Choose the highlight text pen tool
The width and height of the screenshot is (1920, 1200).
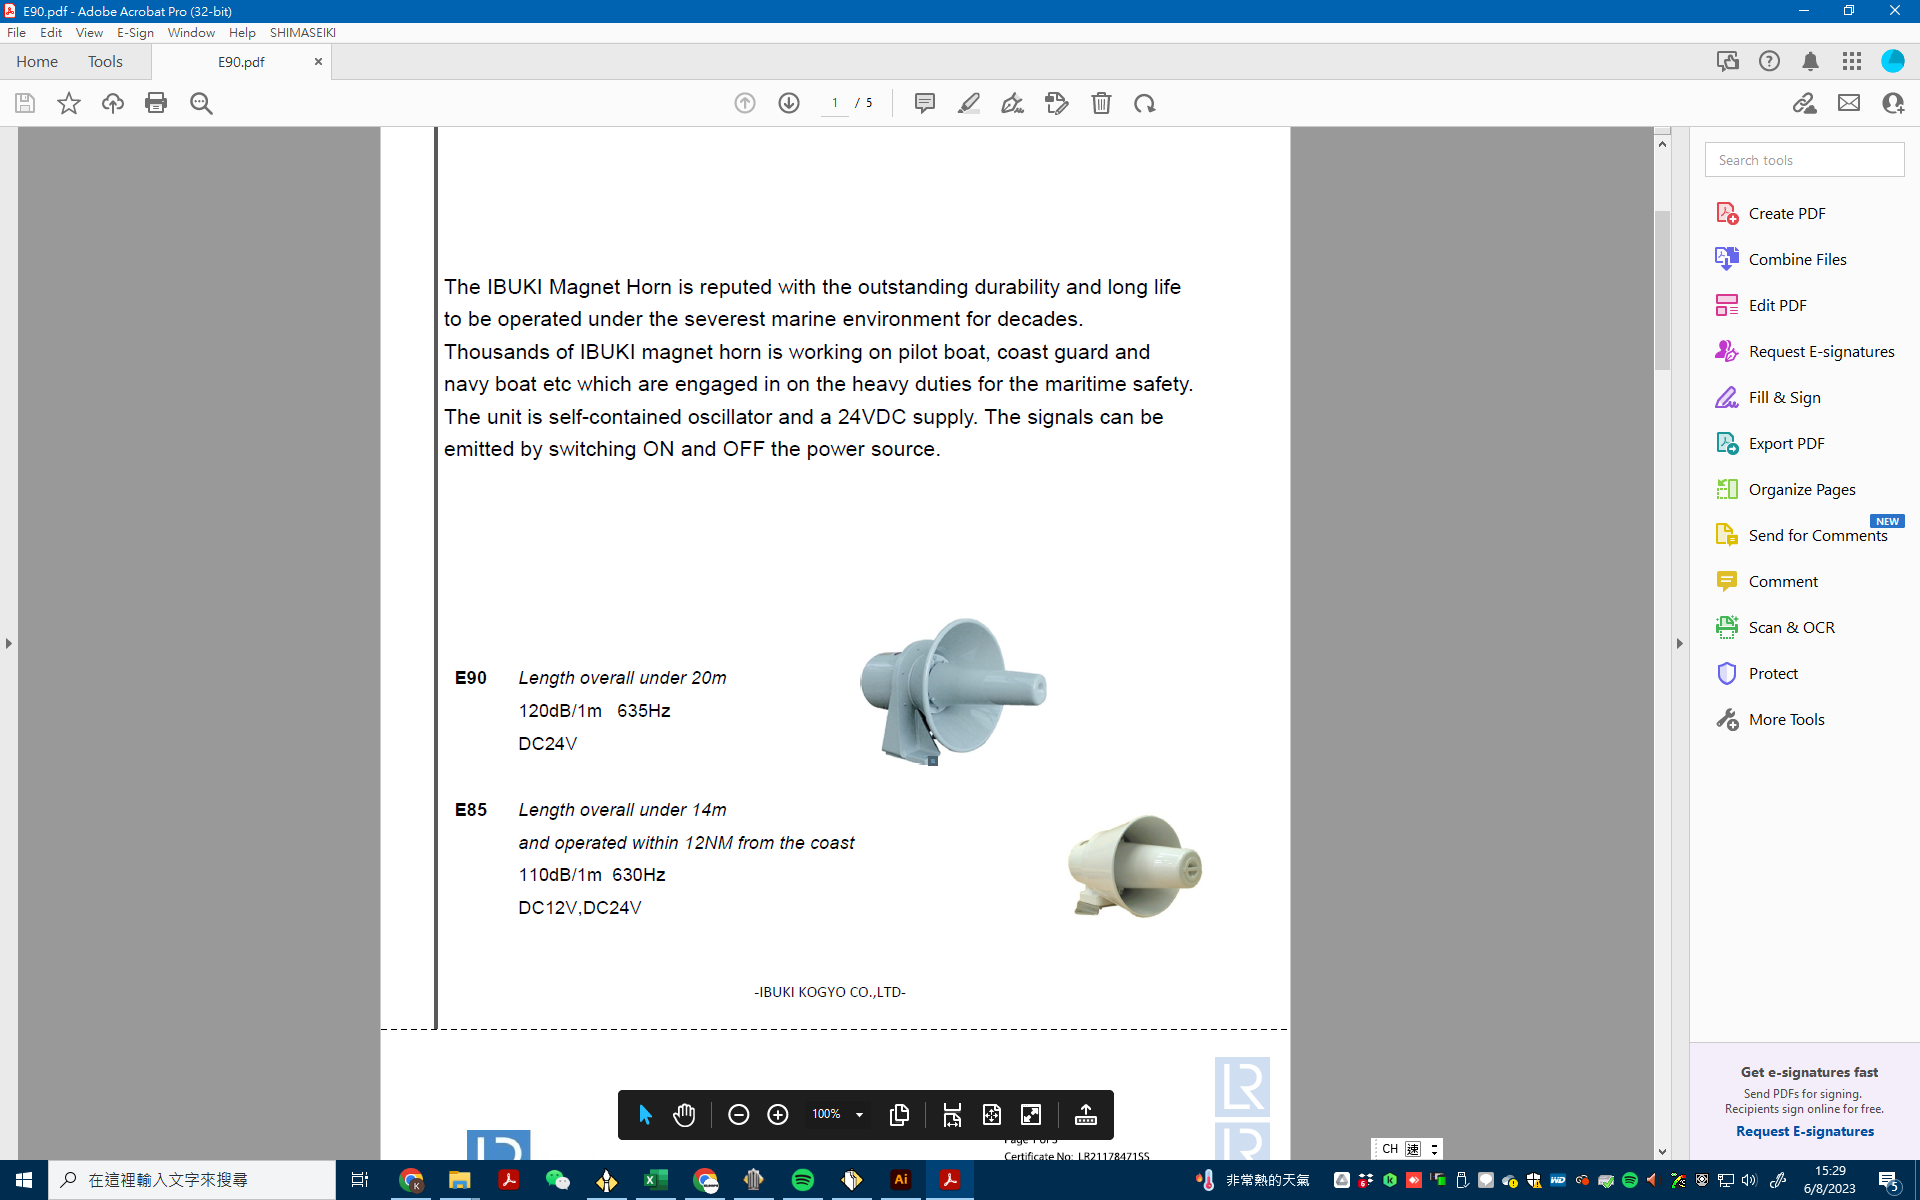968,103
